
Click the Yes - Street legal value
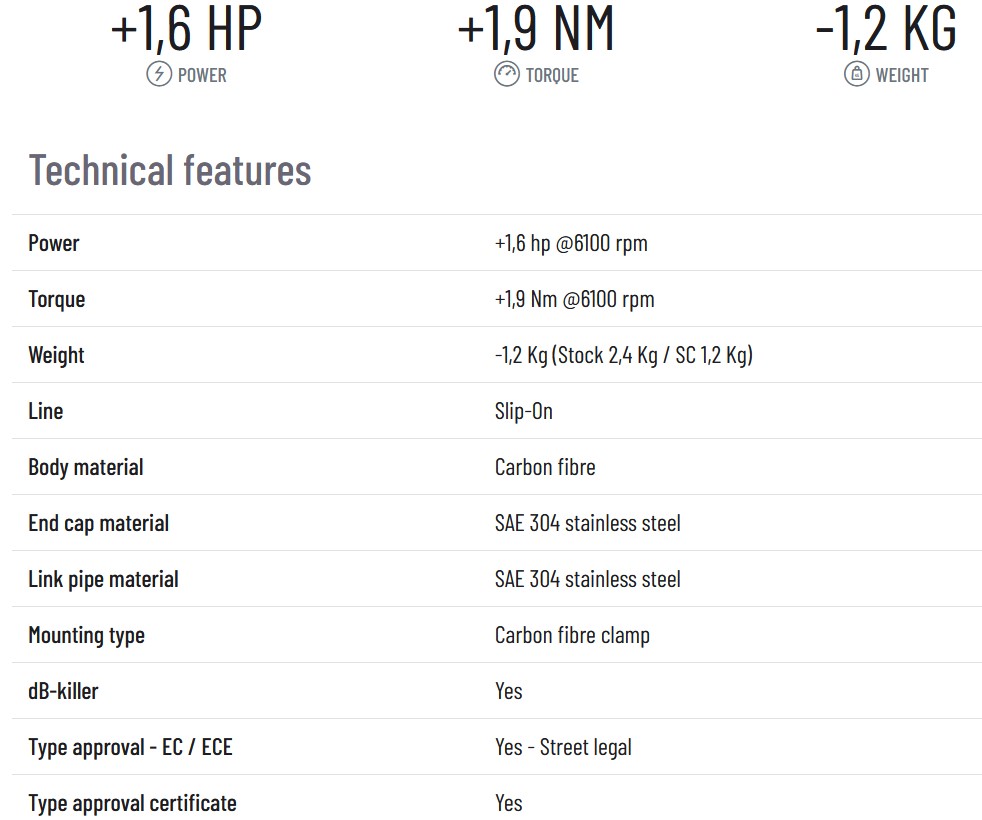pyautogui.click(x=563, y=747)
